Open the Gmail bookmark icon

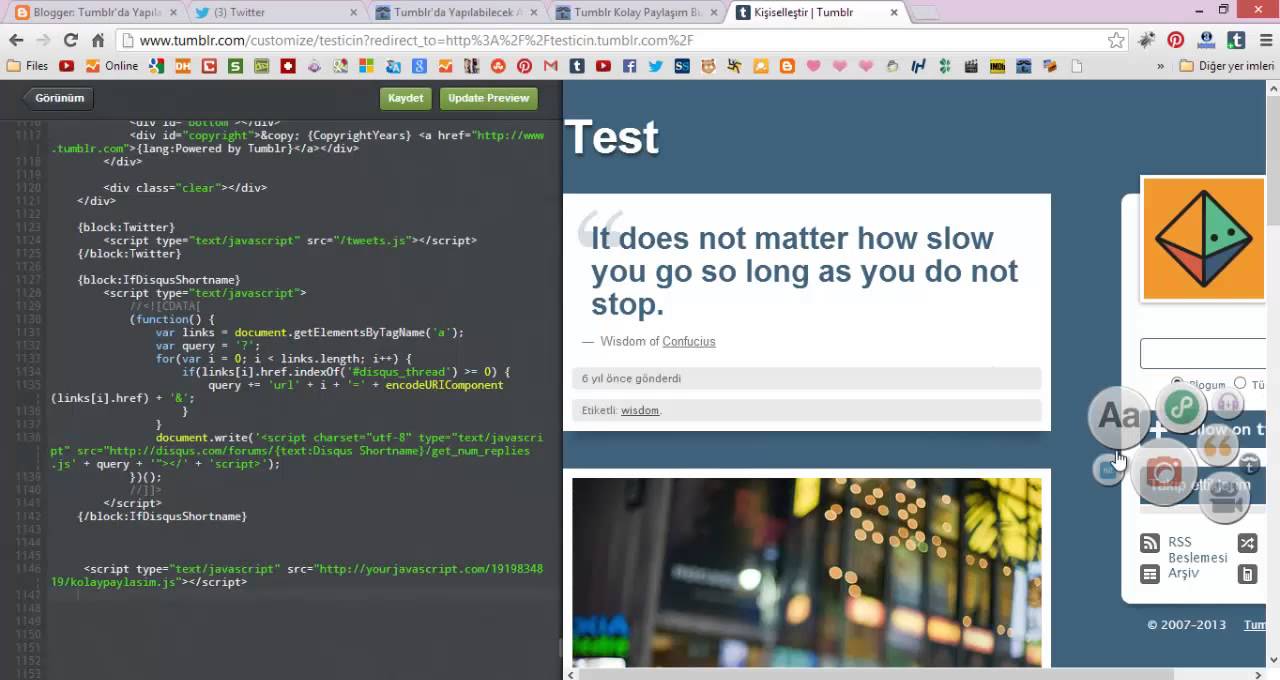tap(550, 66)
